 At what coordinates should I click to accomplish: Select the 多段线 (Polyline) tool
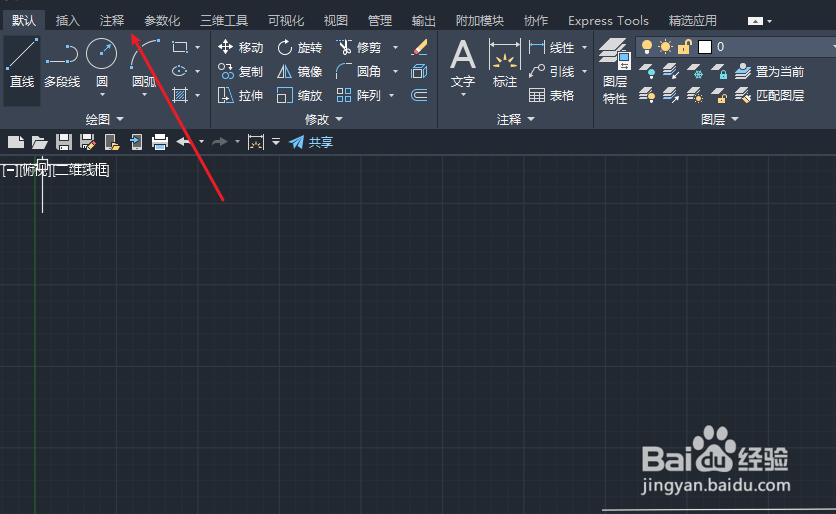(x=62, y=64)
